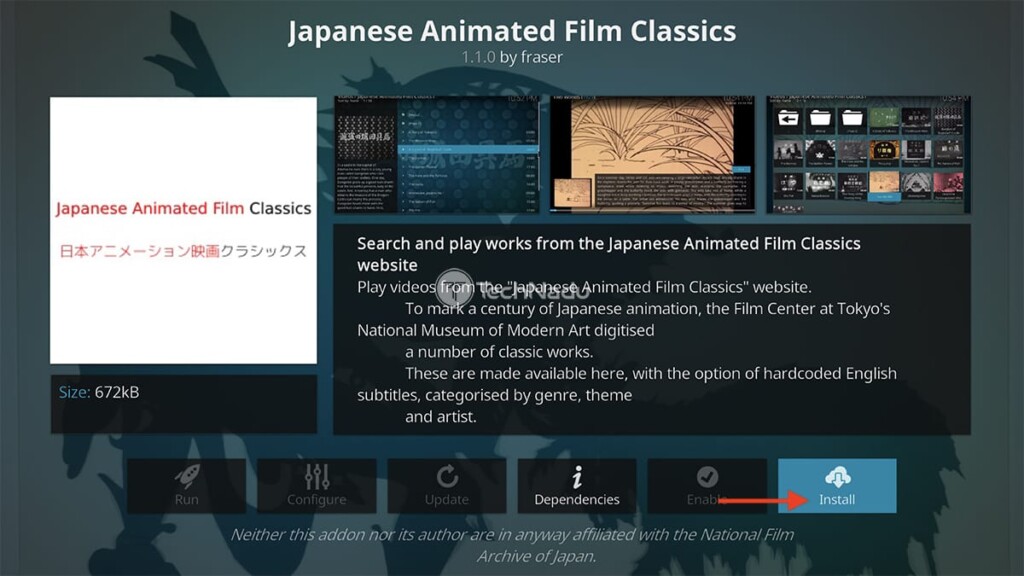Click the Install button
The height and width of the screenshot is (576, 1024).
837,486
